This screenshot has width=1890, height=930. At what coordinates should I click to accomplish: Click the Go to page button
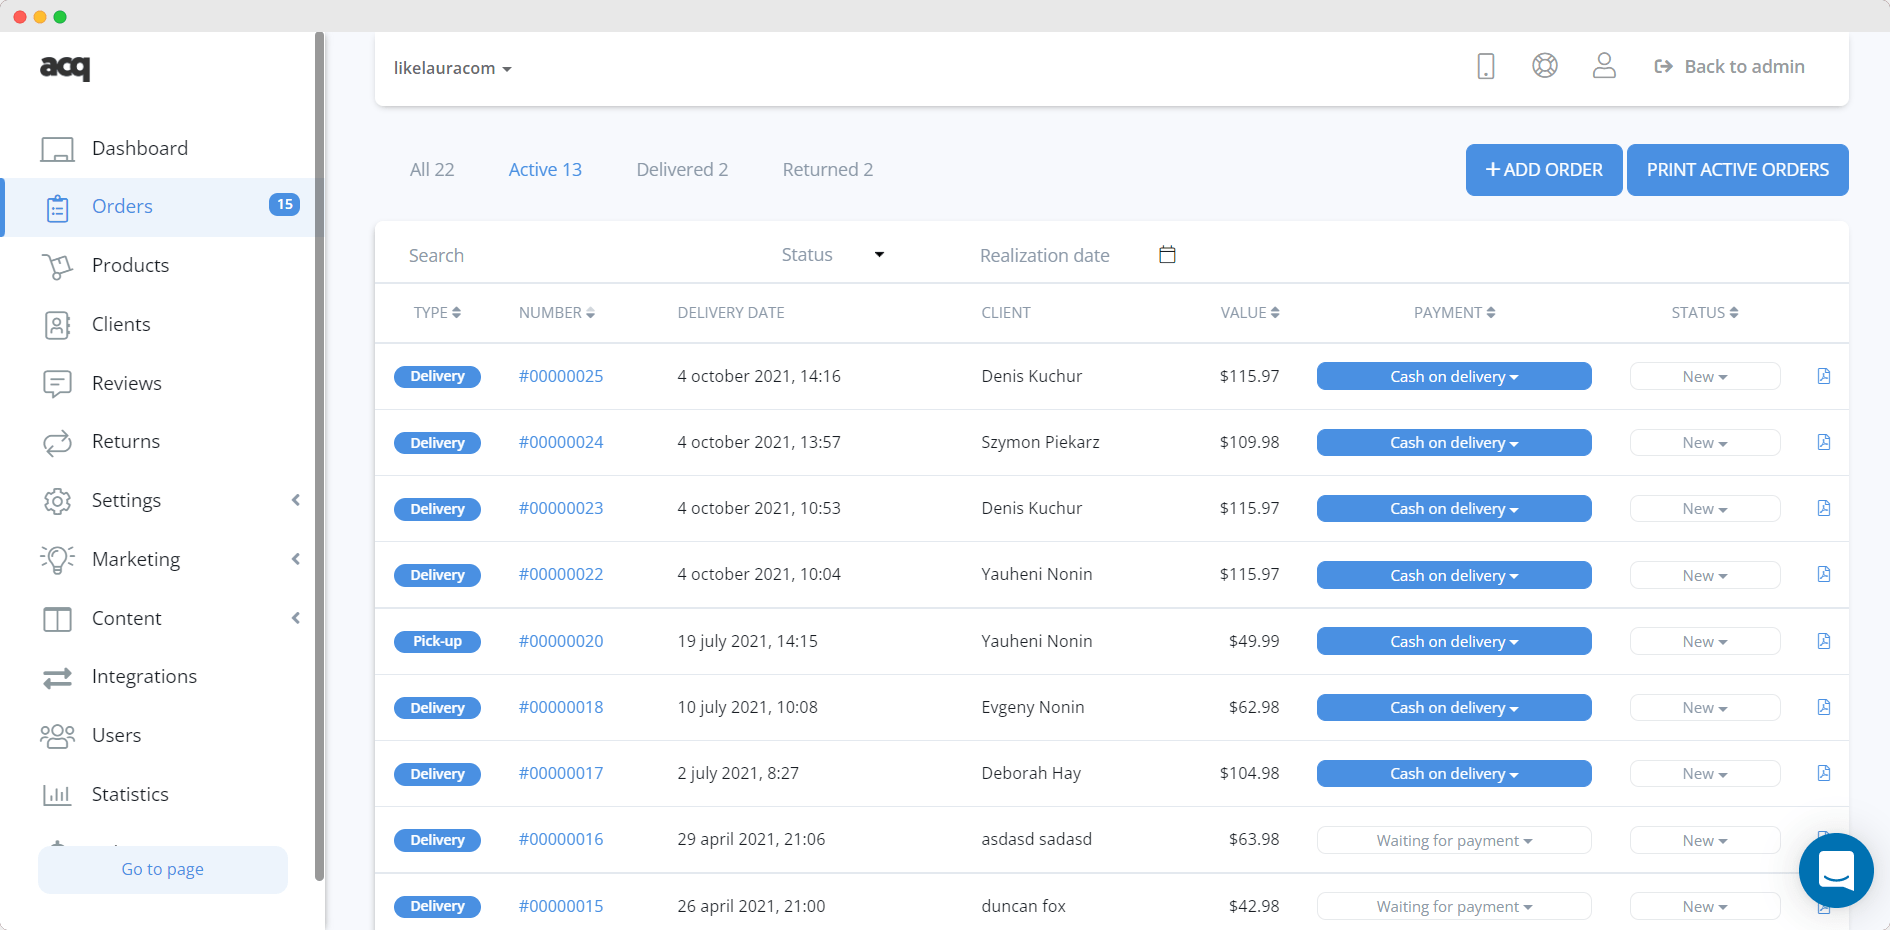(x=163, y=870)
